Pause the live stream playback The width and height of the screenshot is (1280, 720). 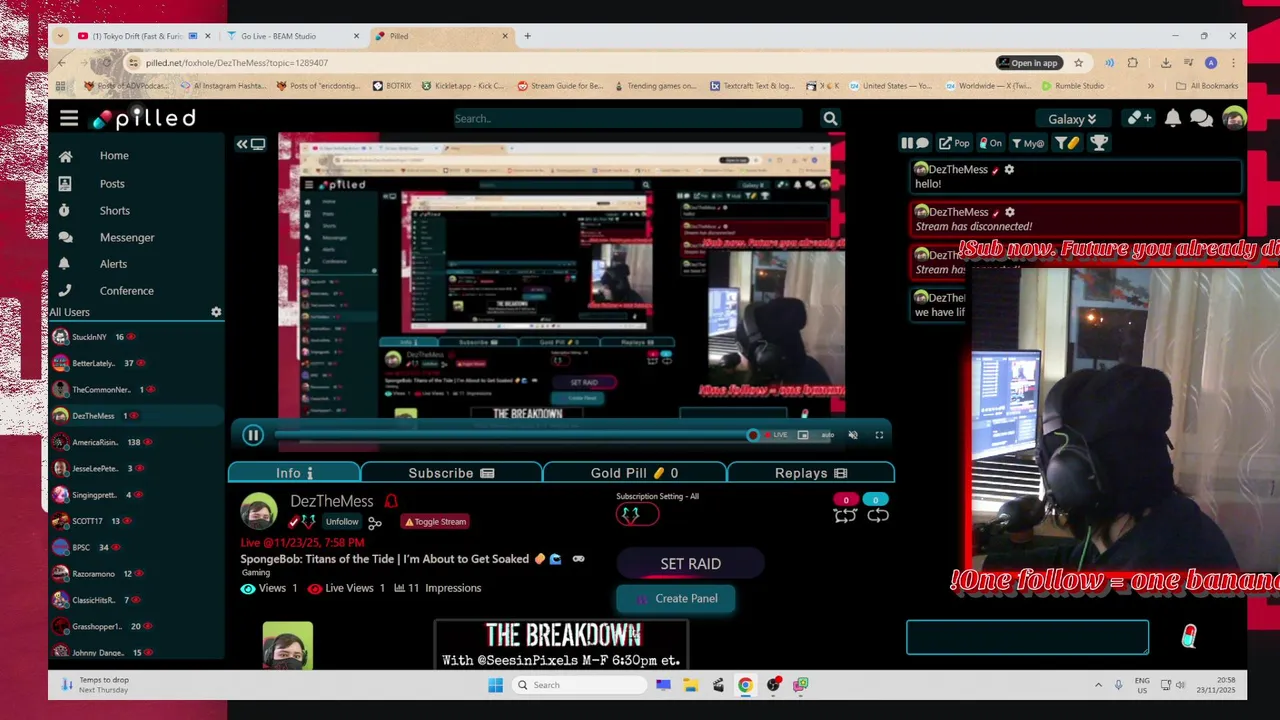(x=253, y=435)
